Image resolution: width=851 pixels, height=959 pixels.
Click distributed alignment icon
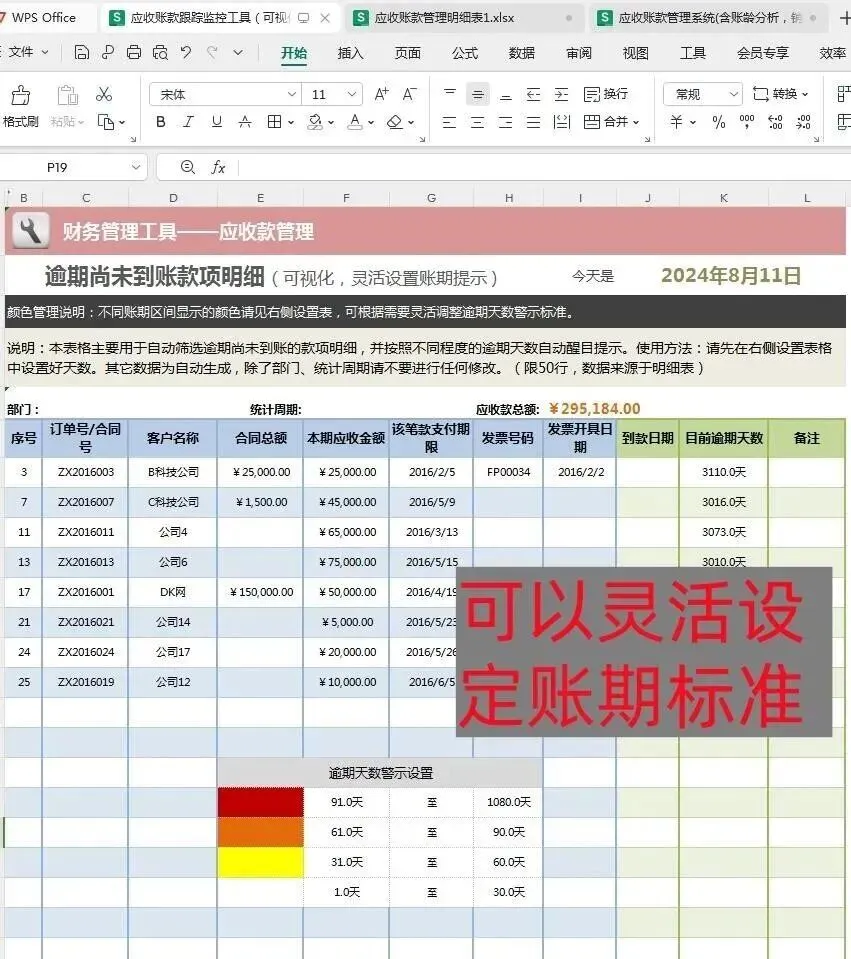561,122
